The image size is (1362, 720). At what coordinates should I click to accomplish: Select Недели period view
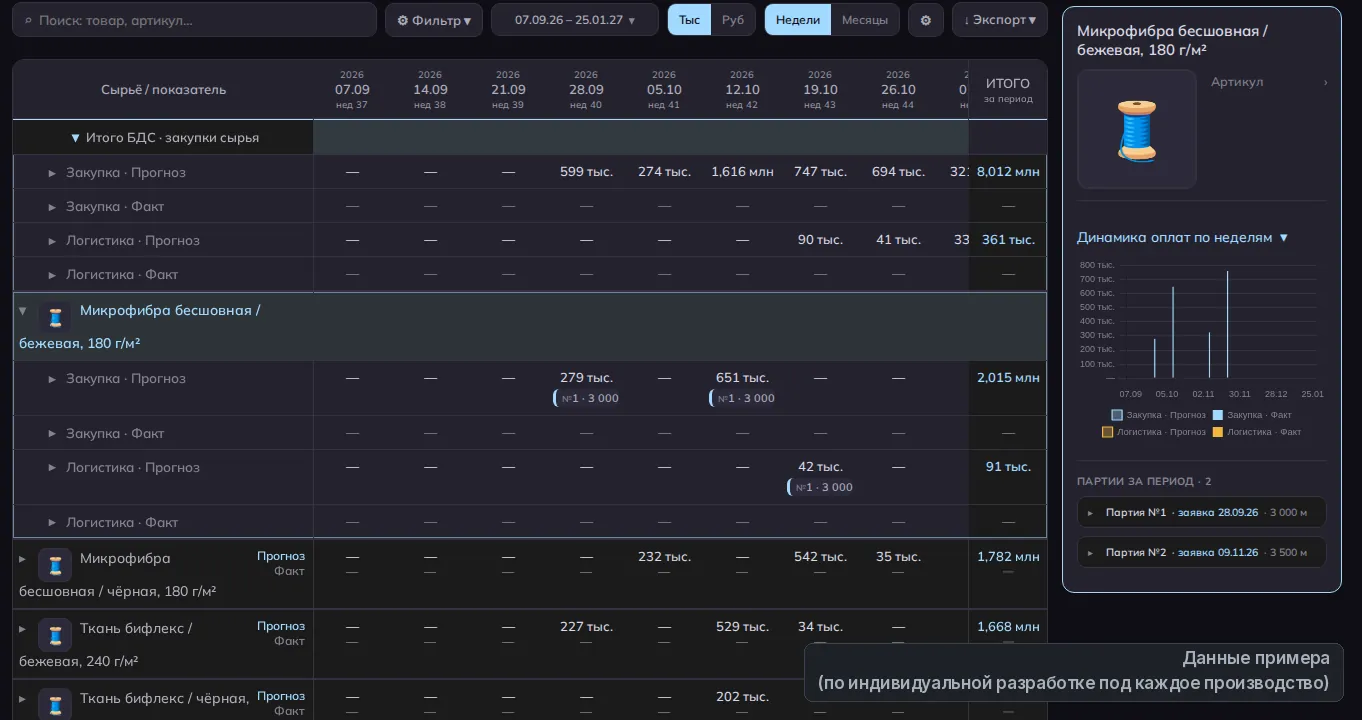797,20
